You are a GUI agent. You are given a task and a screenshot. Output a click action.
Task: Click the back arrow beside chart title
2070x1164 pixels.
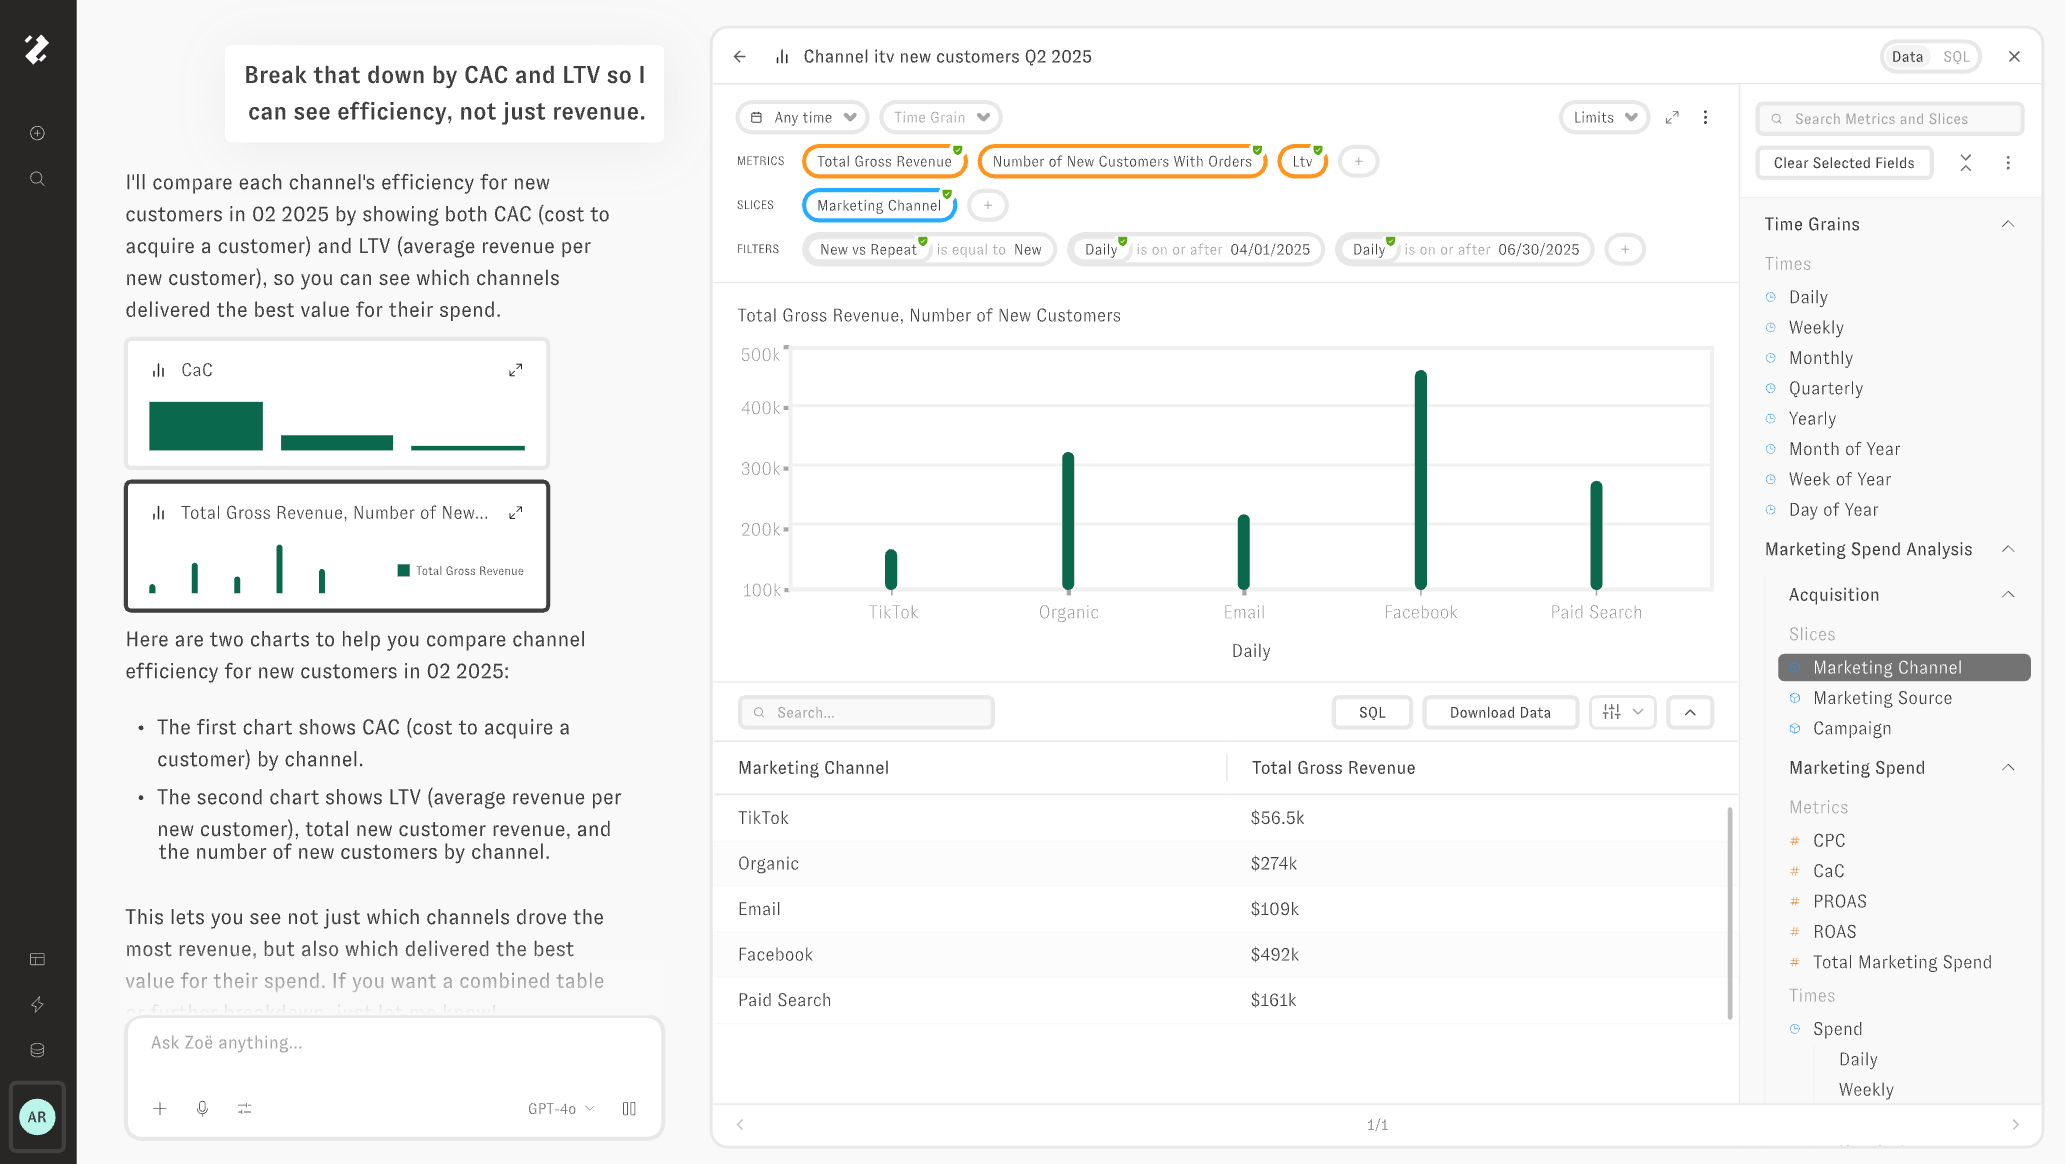click(x=740, y=57)
